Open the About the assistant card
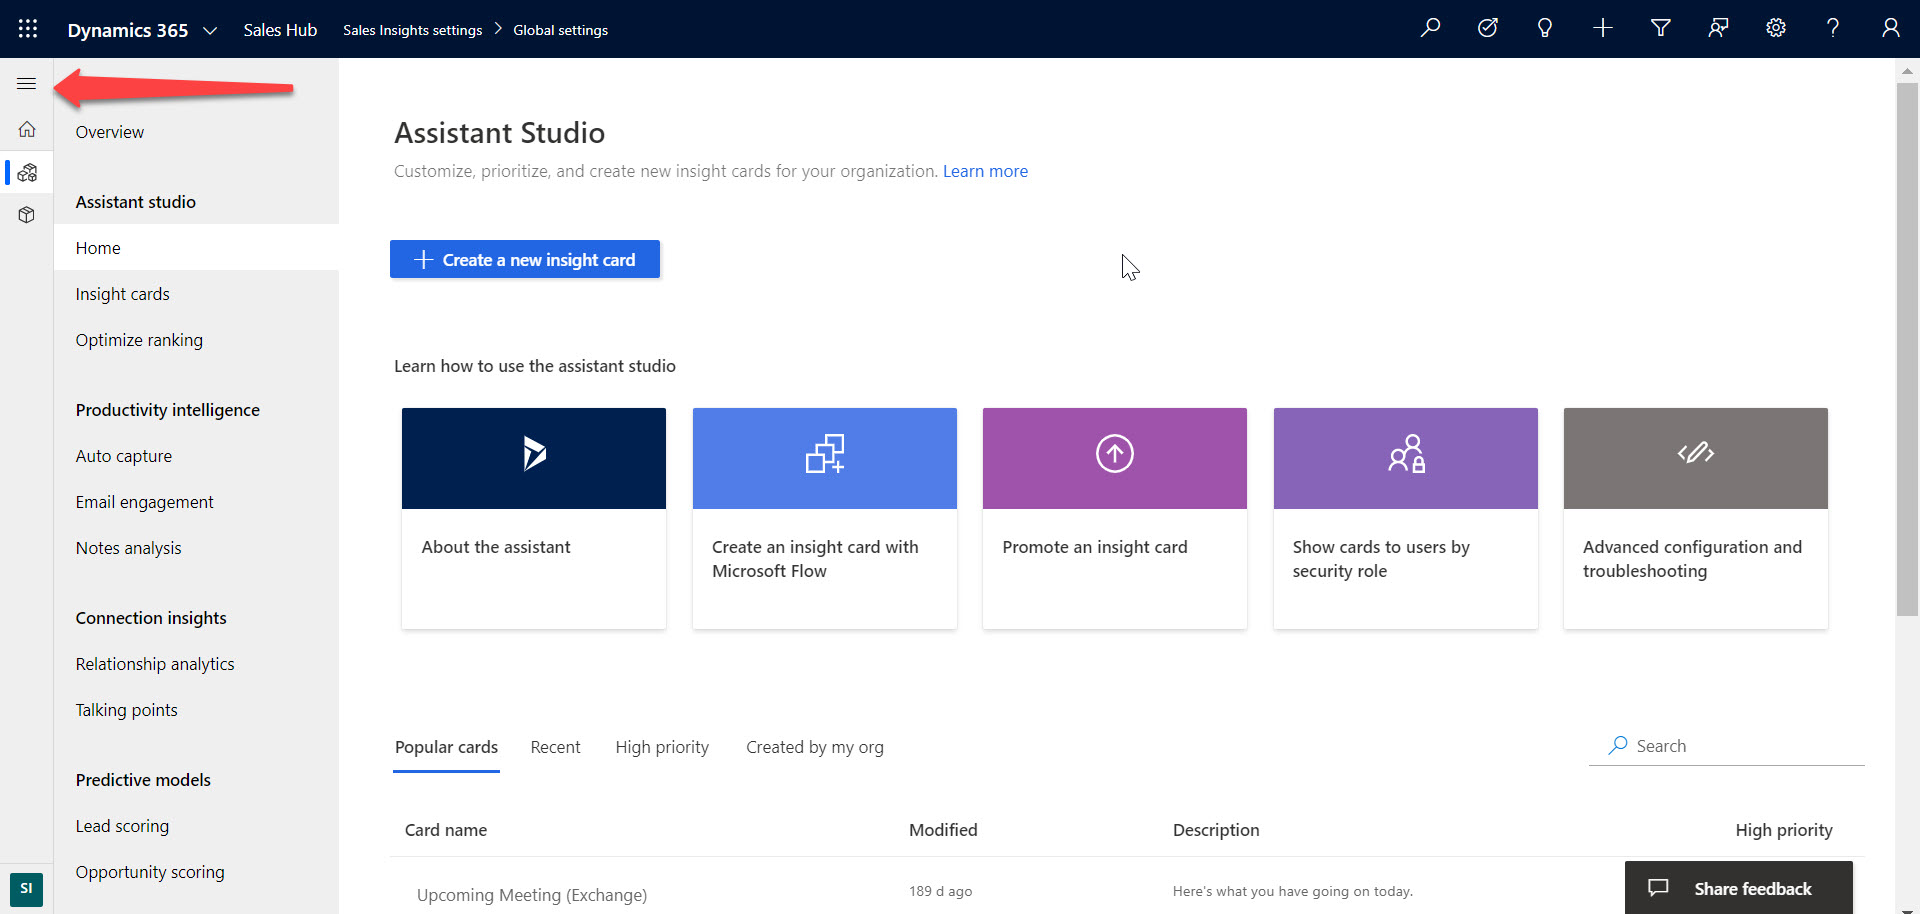 pyautogui.click(x=534, y=518)
